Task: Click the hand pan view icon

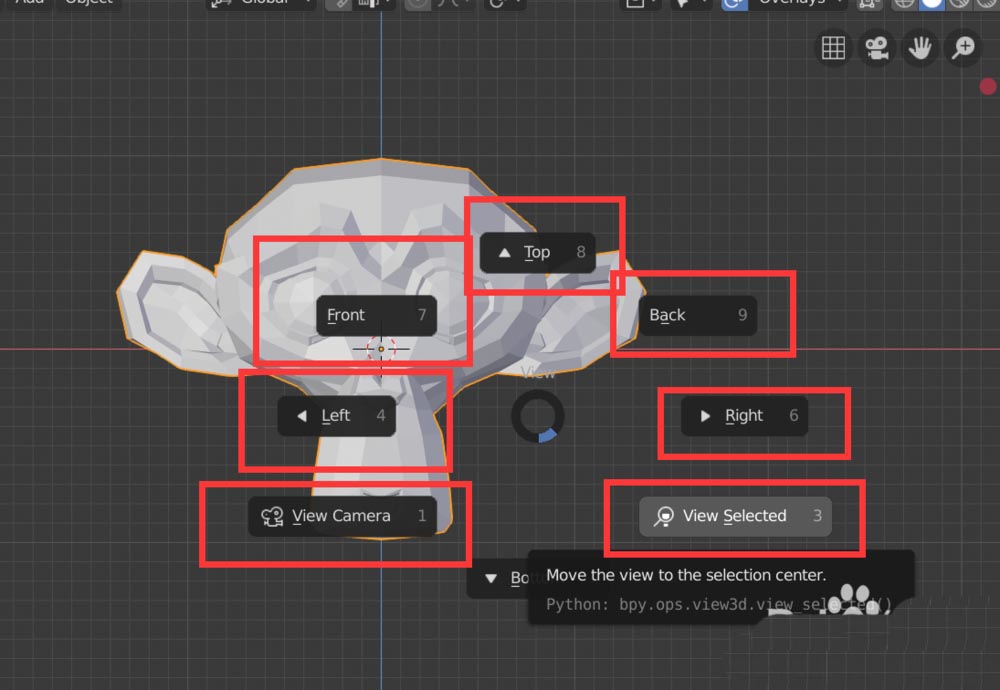Action: (x=920, y=48)
